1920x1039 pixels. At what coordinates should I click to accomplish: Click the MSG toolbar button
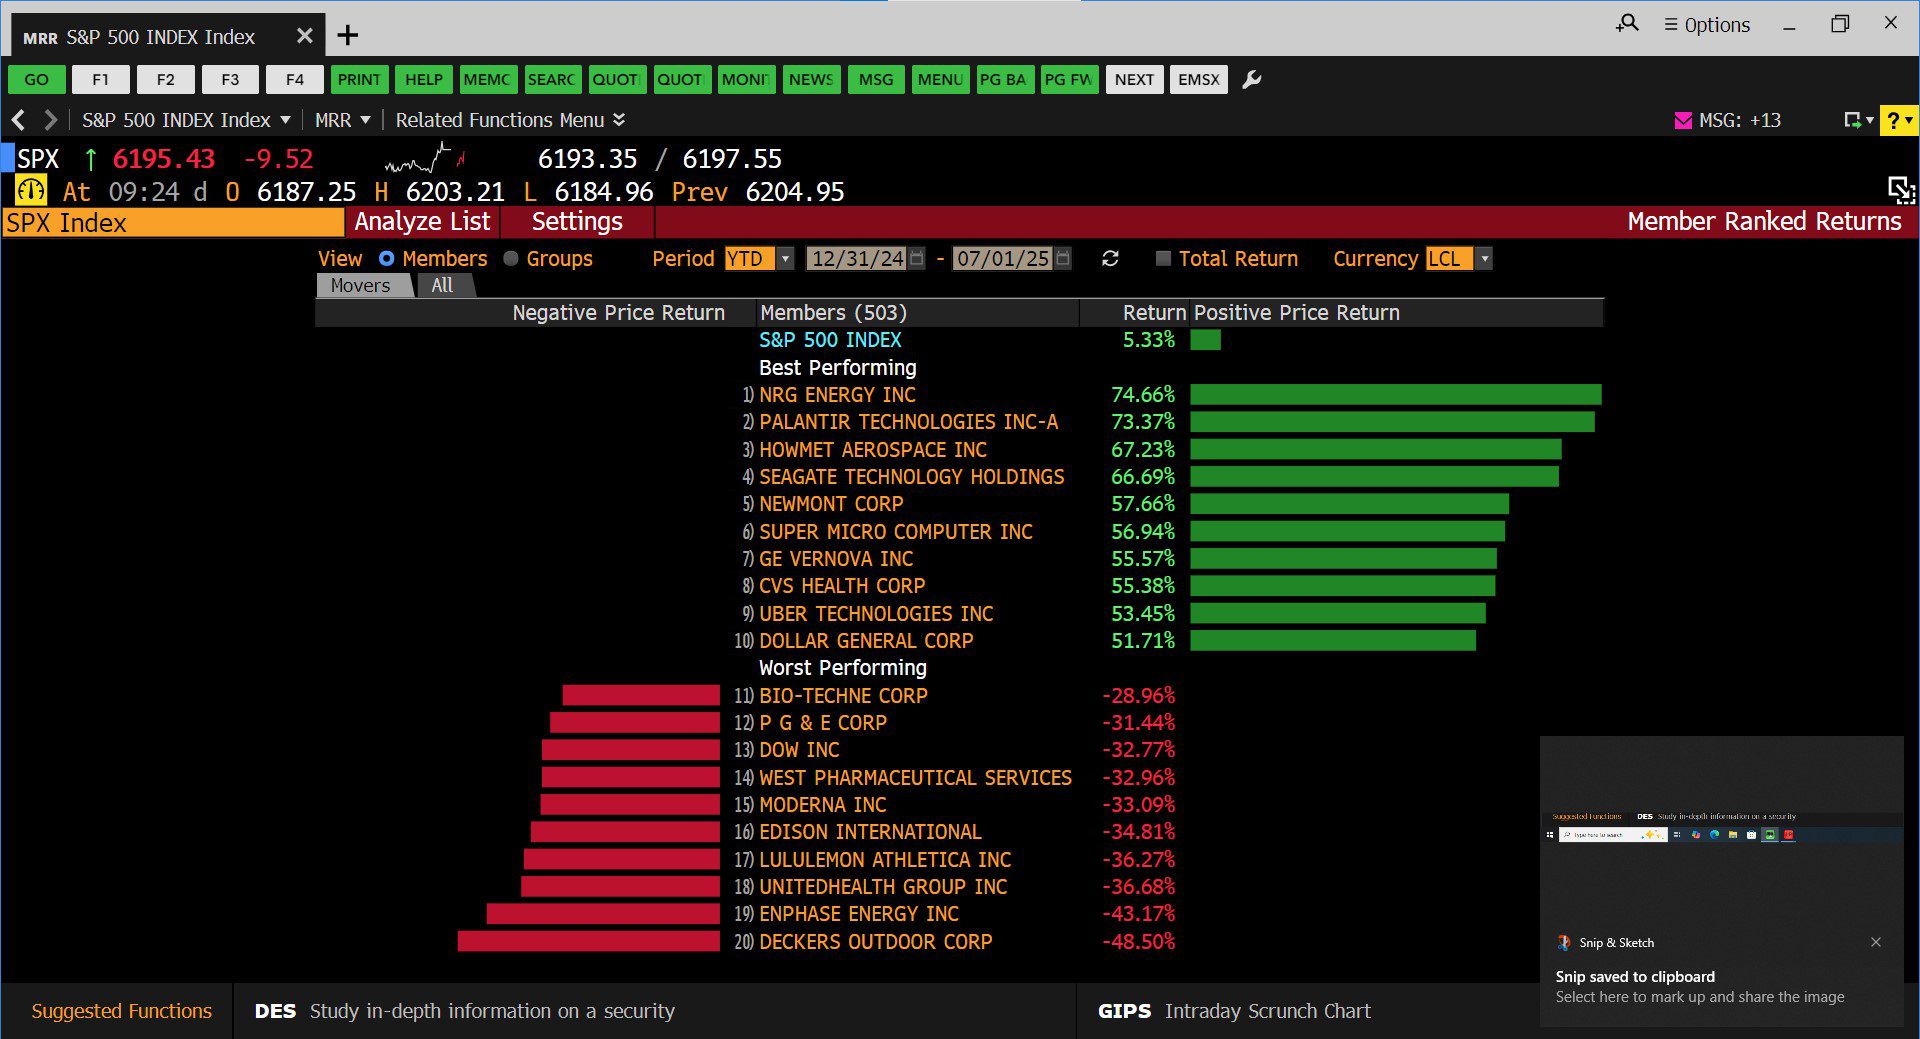click(x=876, y=80)
